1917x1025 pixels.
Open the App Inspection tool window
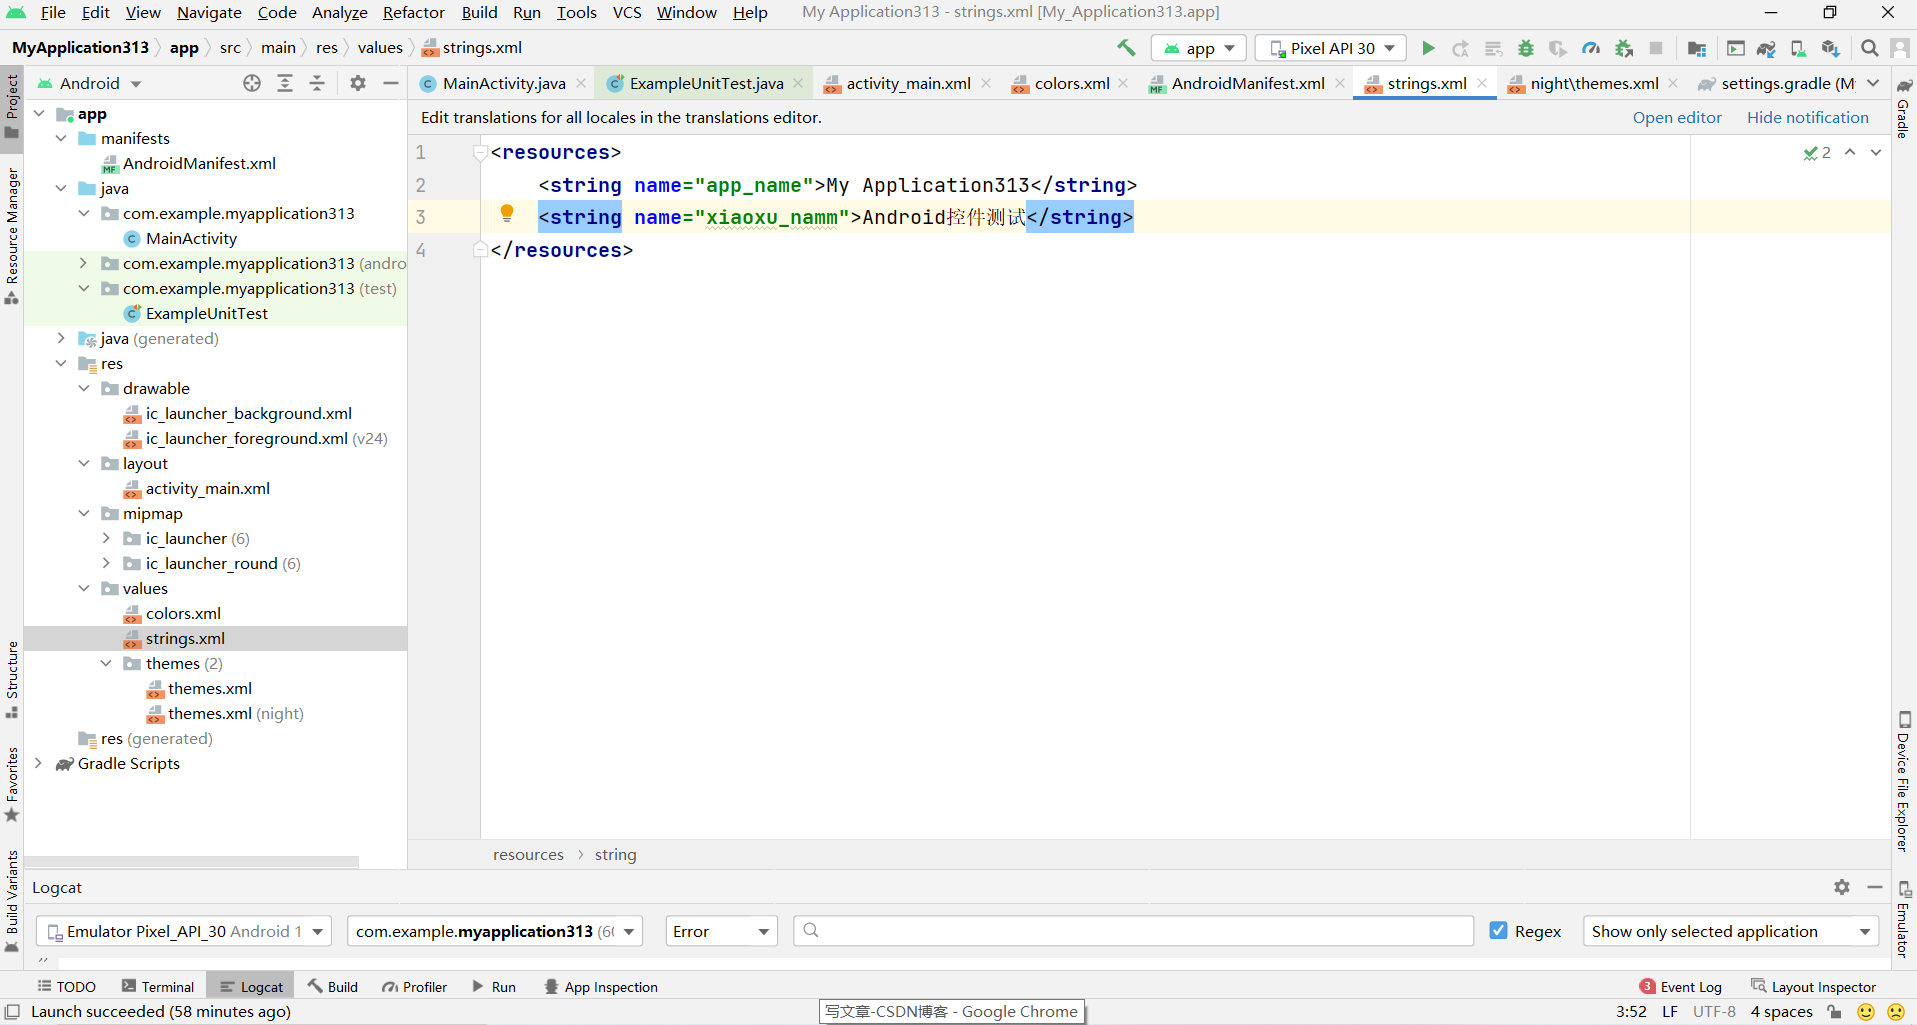[600, 986]
